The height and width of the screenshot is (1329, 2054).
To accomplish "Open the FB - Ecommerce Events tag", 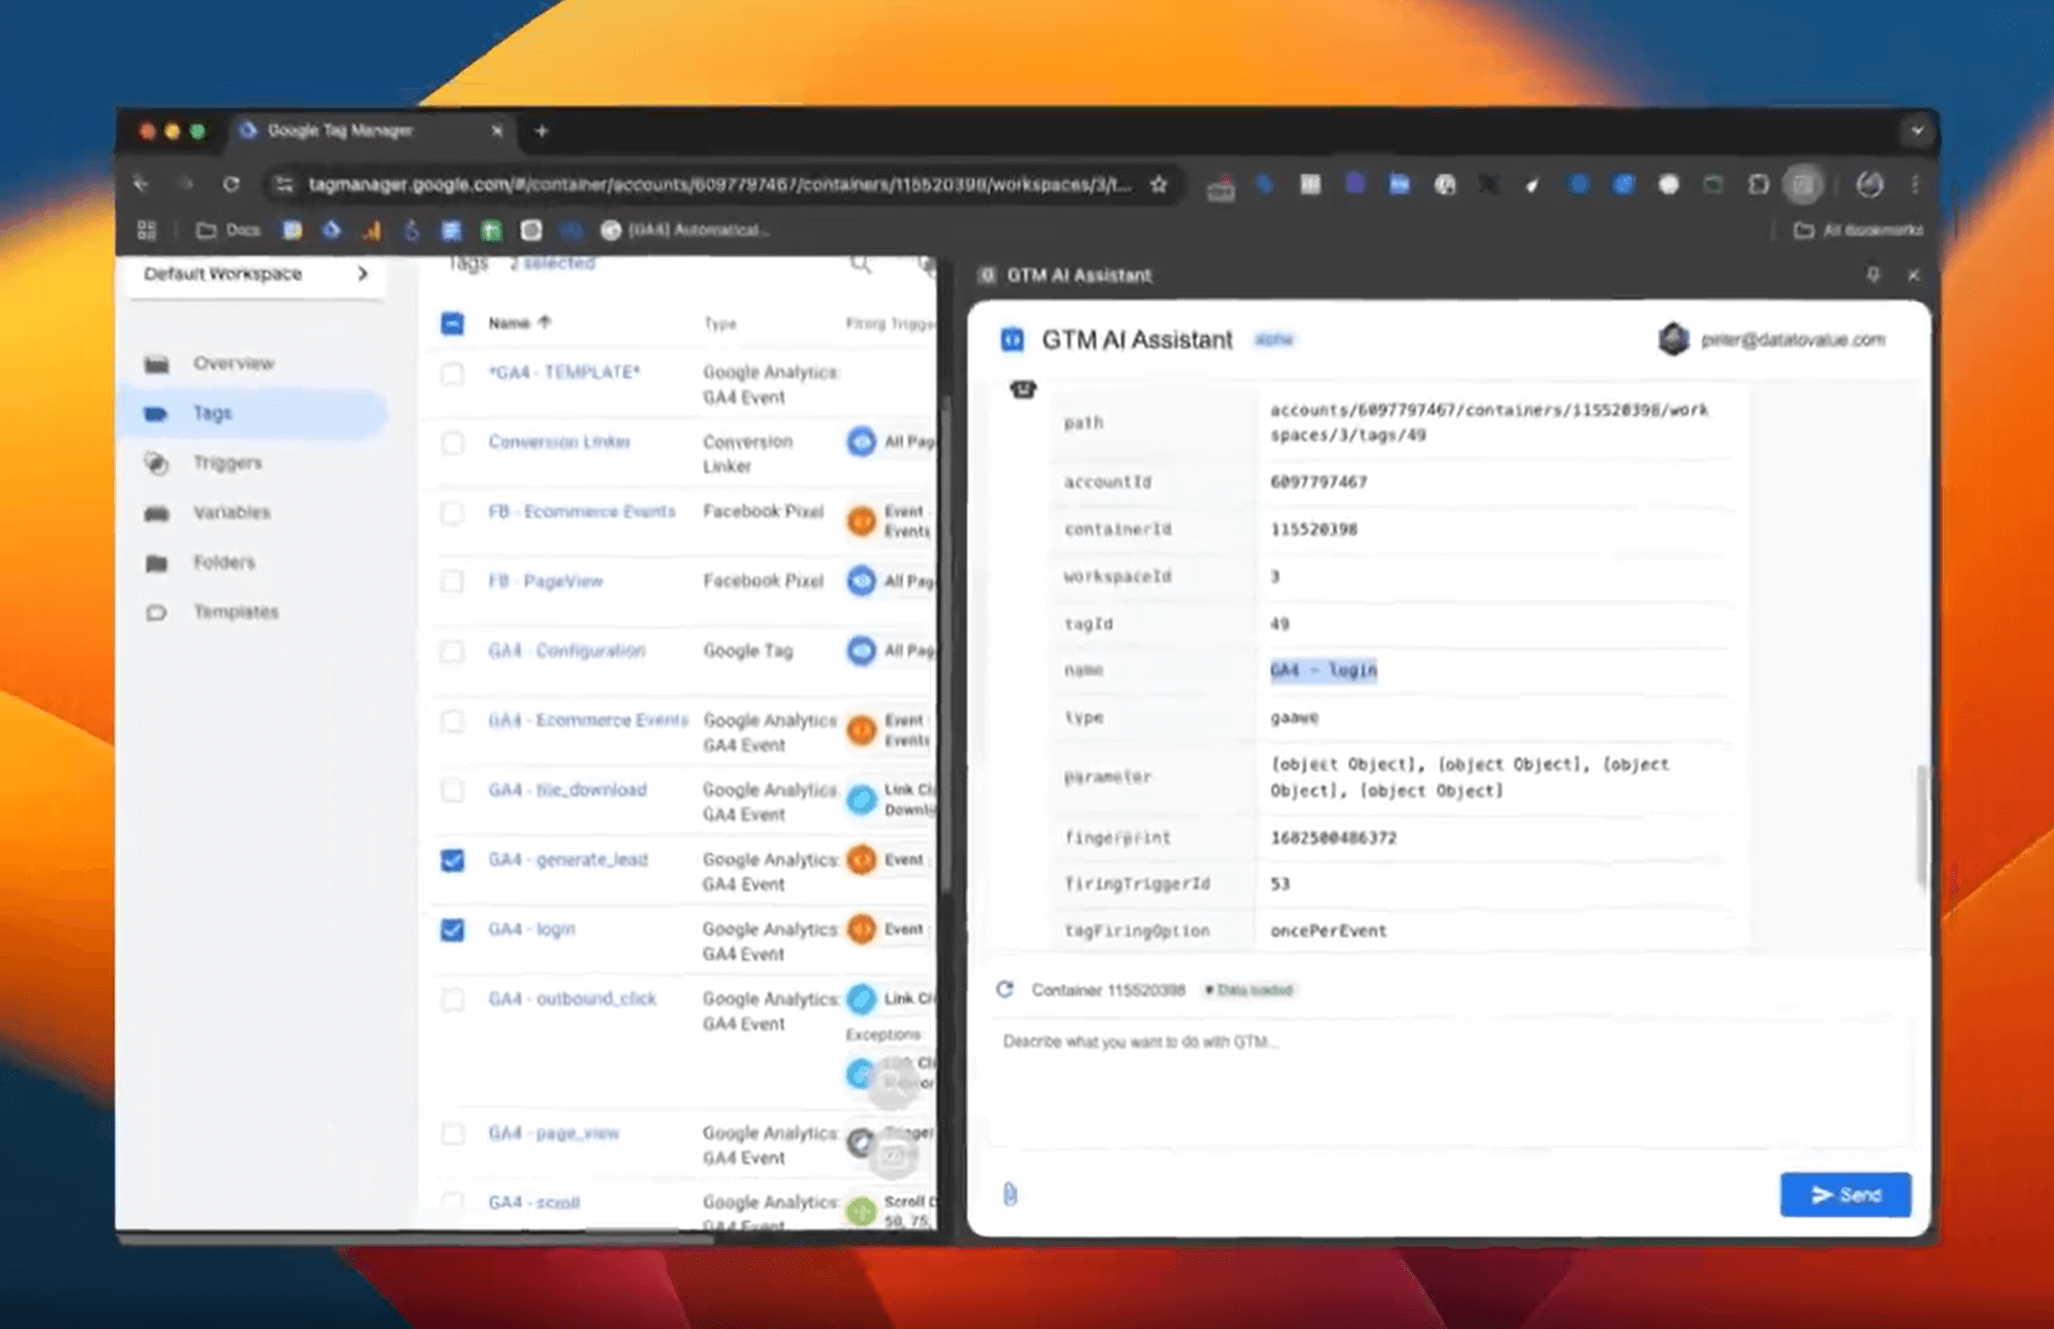I will click(x=582, y=512).
